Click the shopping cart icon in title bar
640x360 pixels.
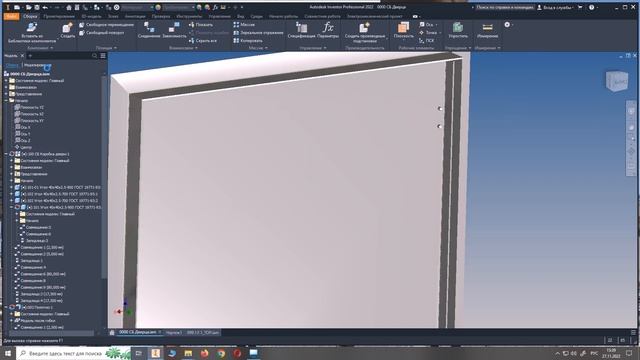coord(580,7)
